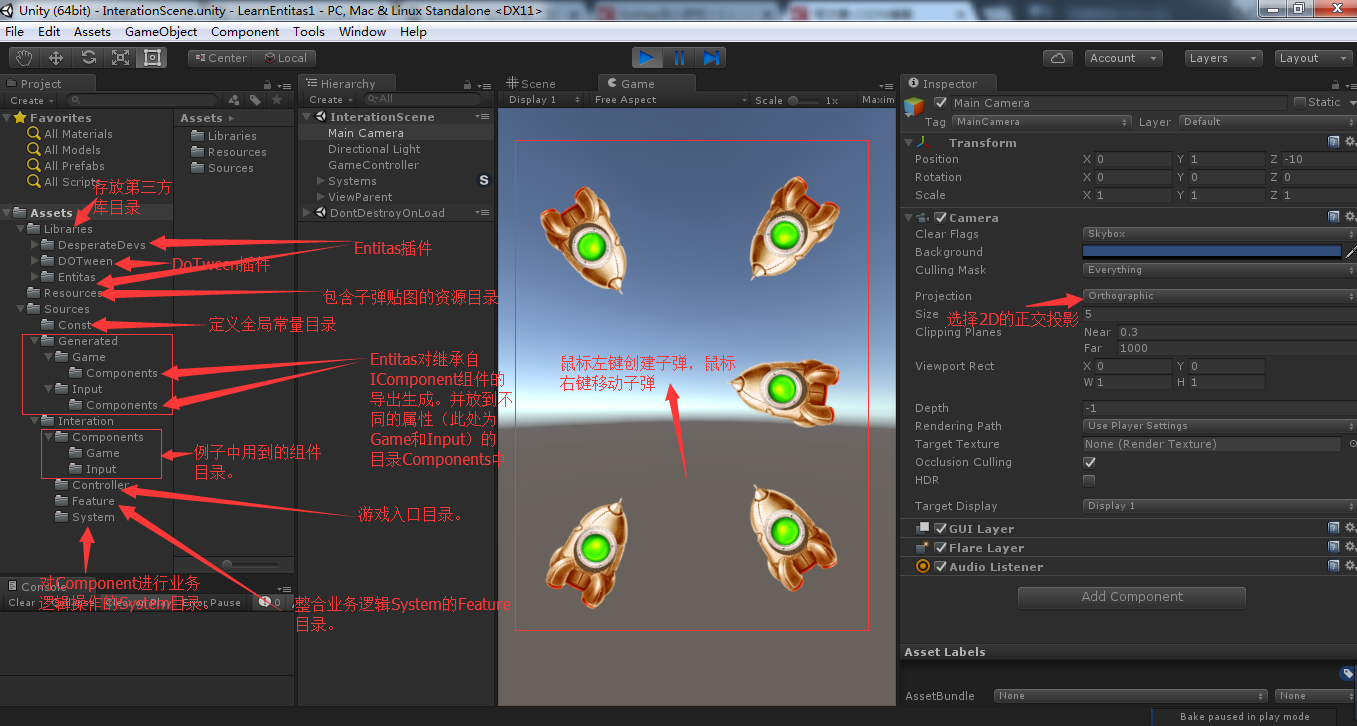Viewport: 1357px width, 726px height.
Task: Open the Display 1 dropdown in Game view
Action: point(544,100)
